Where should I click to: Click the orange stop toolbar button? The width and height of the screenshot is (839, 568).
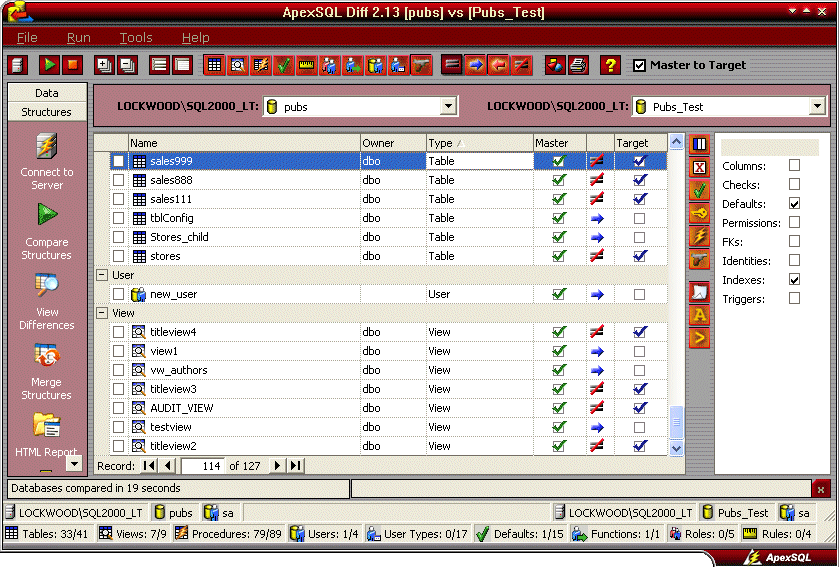click(x=72, y=65)
